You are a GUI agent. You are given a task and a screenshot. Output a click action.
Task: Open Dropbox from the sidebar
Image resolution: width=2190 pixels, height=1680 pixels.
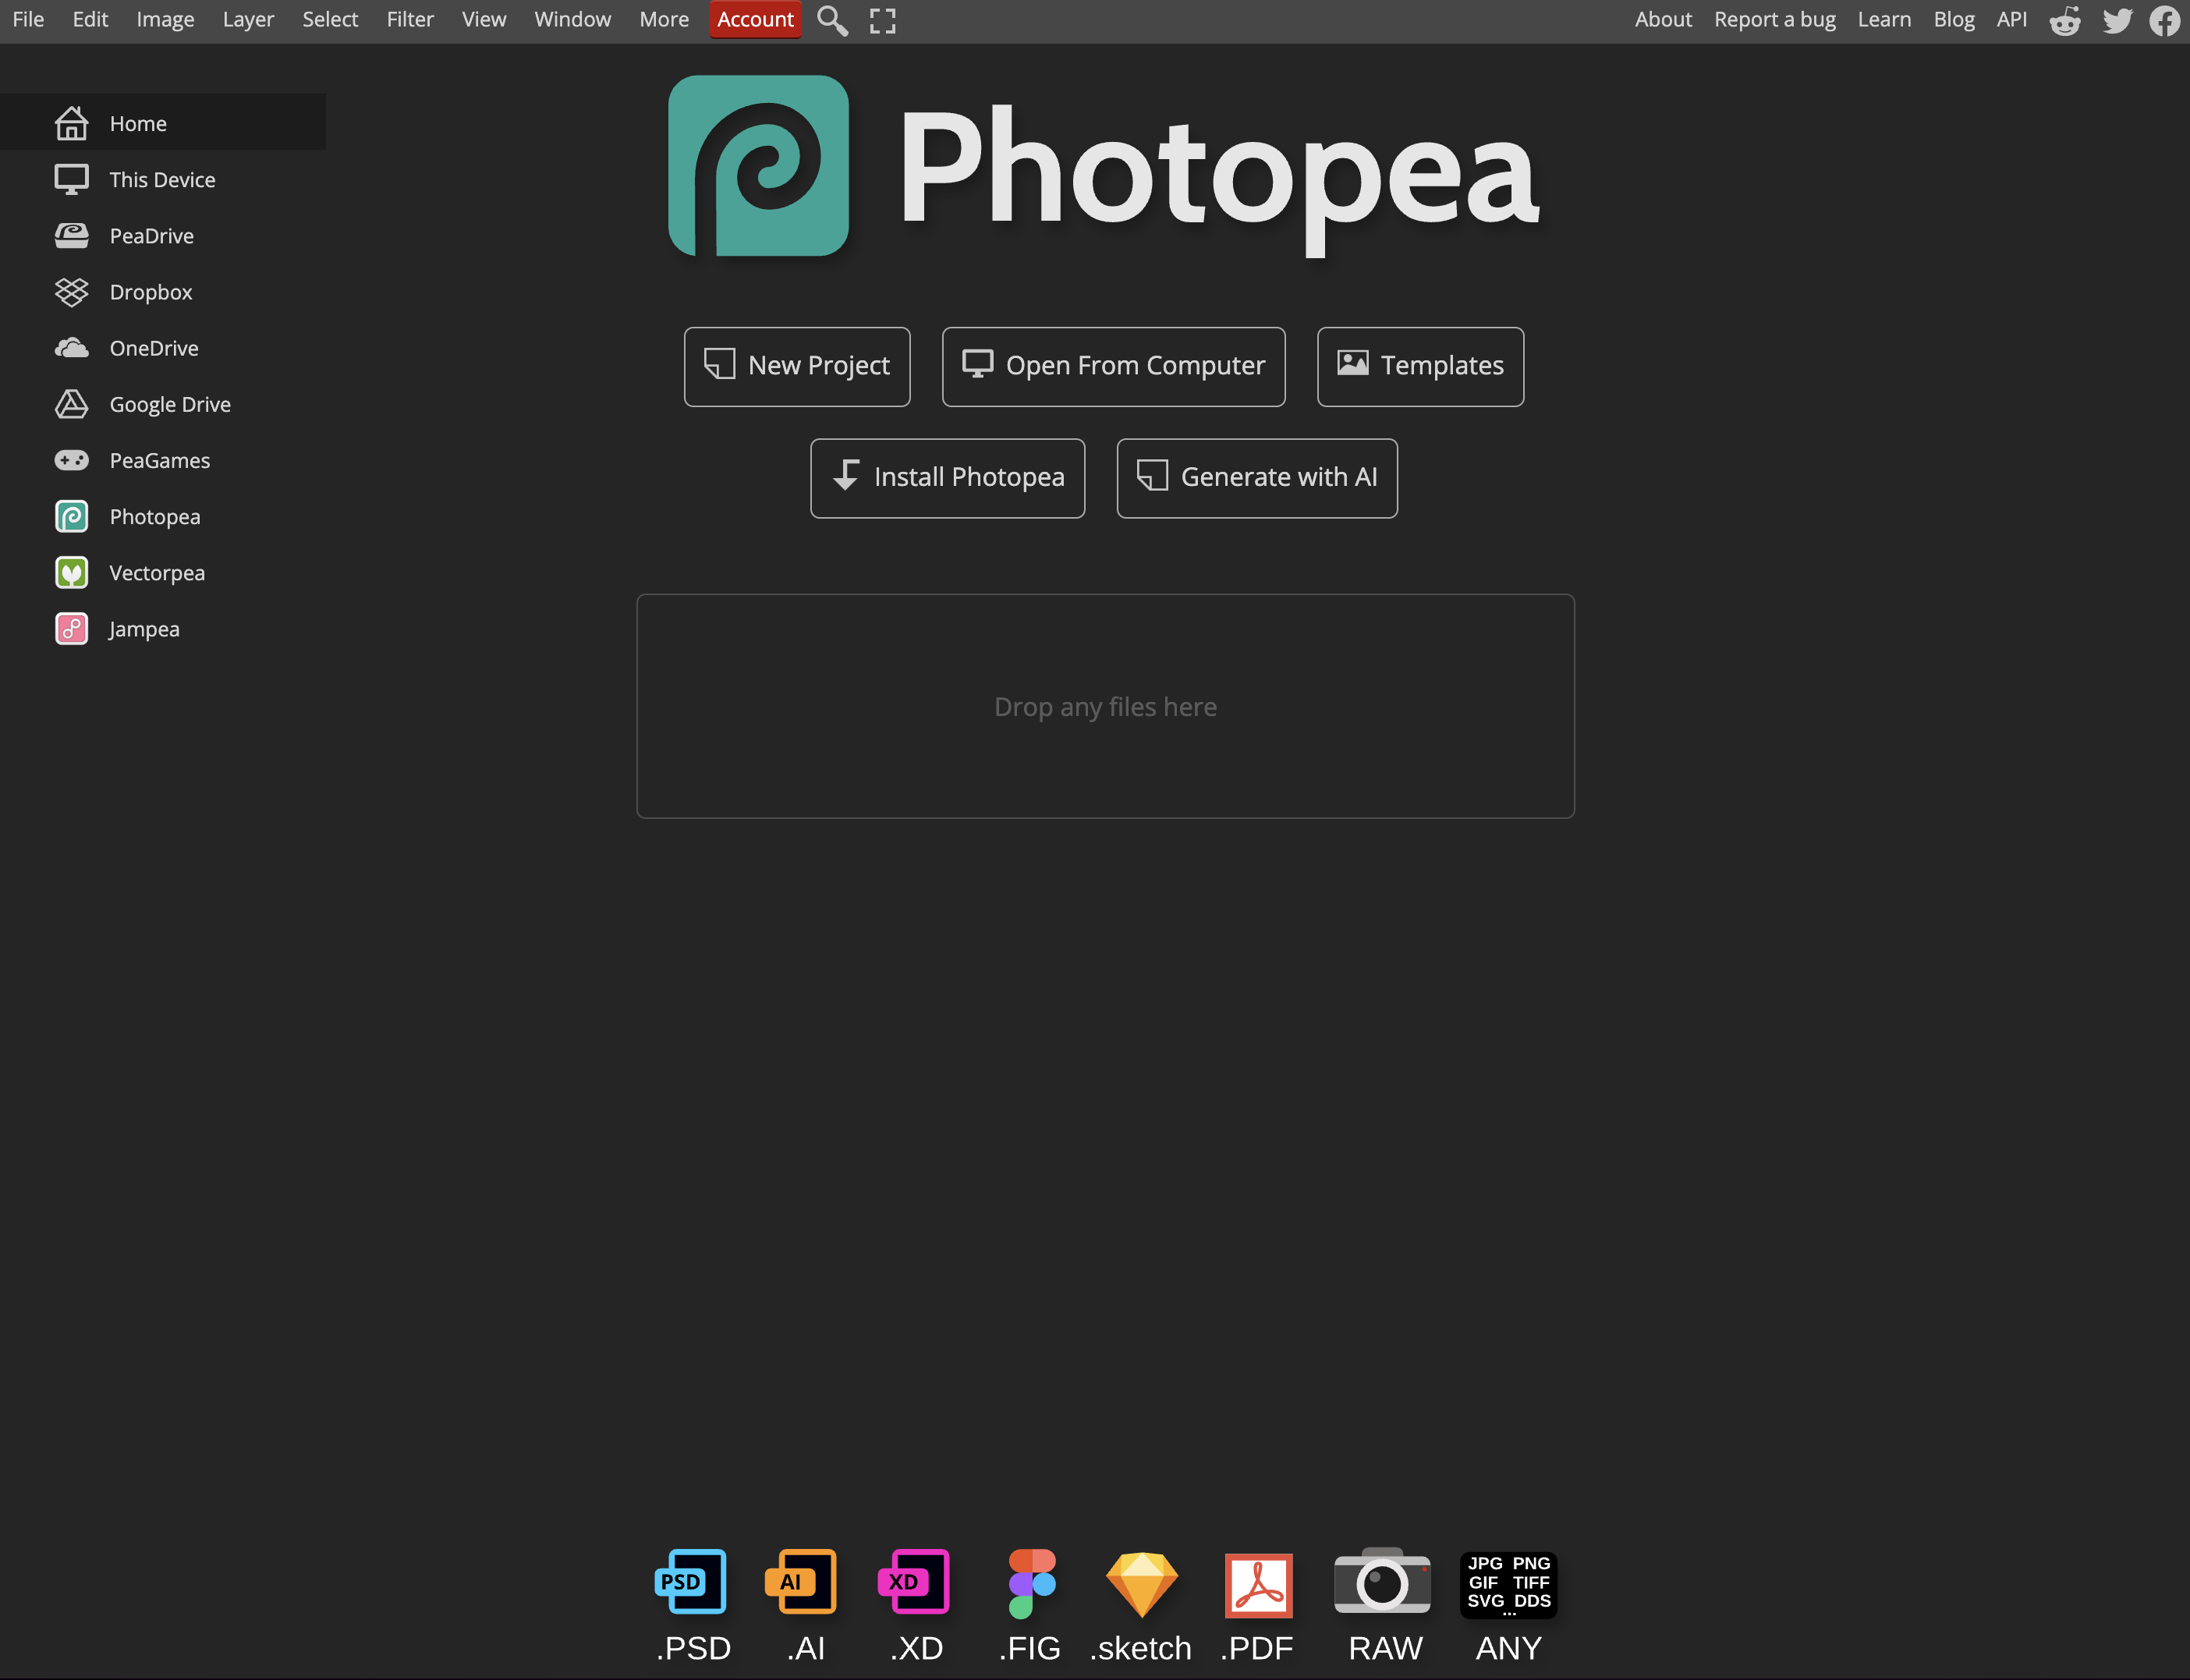coord(150,292)
